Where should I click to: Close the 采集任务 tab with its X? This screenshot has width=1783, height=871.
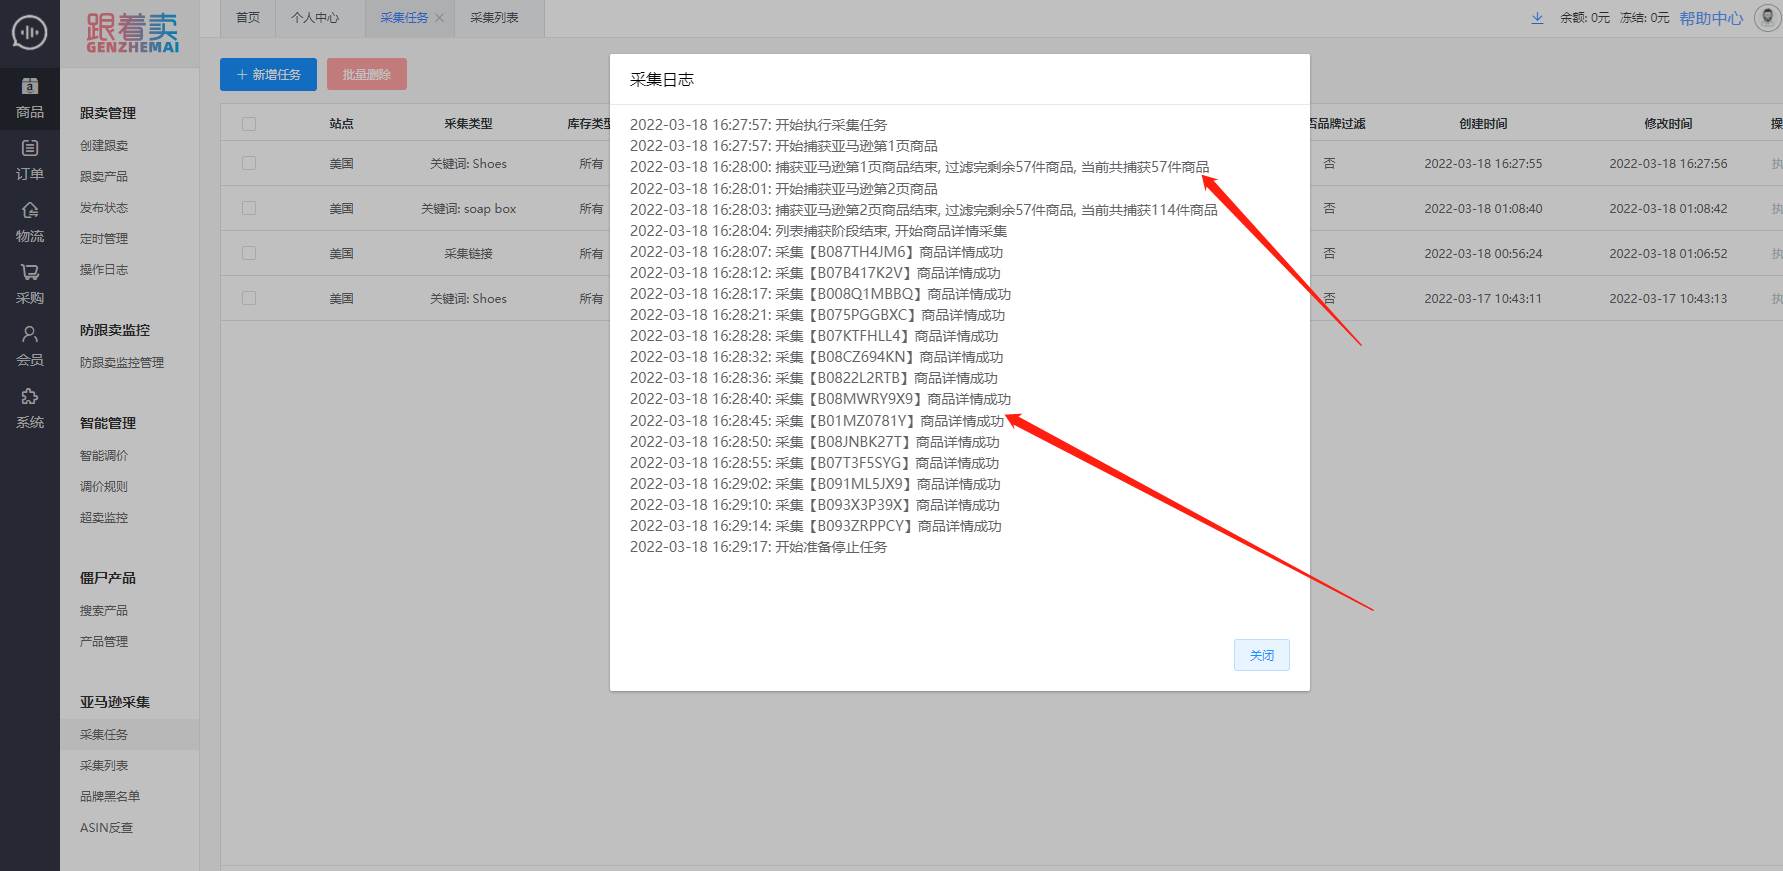pyautogui.click(x=439, y=18)
